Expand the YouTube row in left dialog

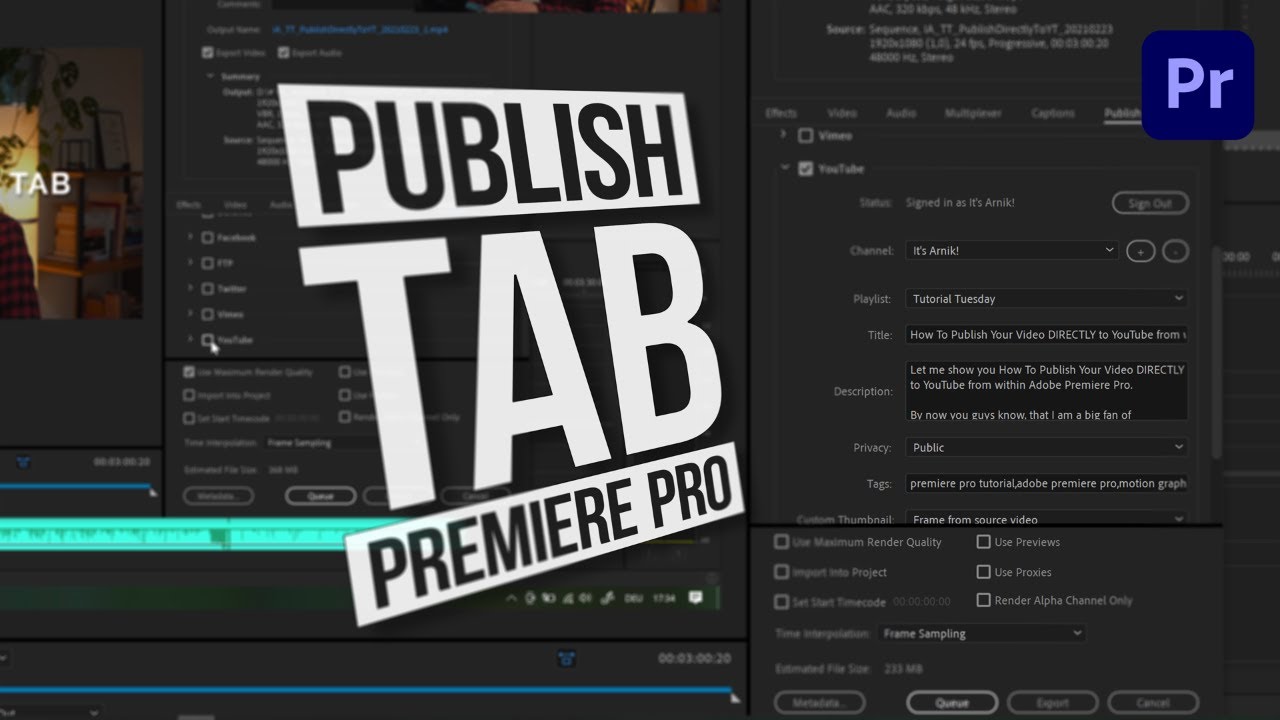(191, 340)
